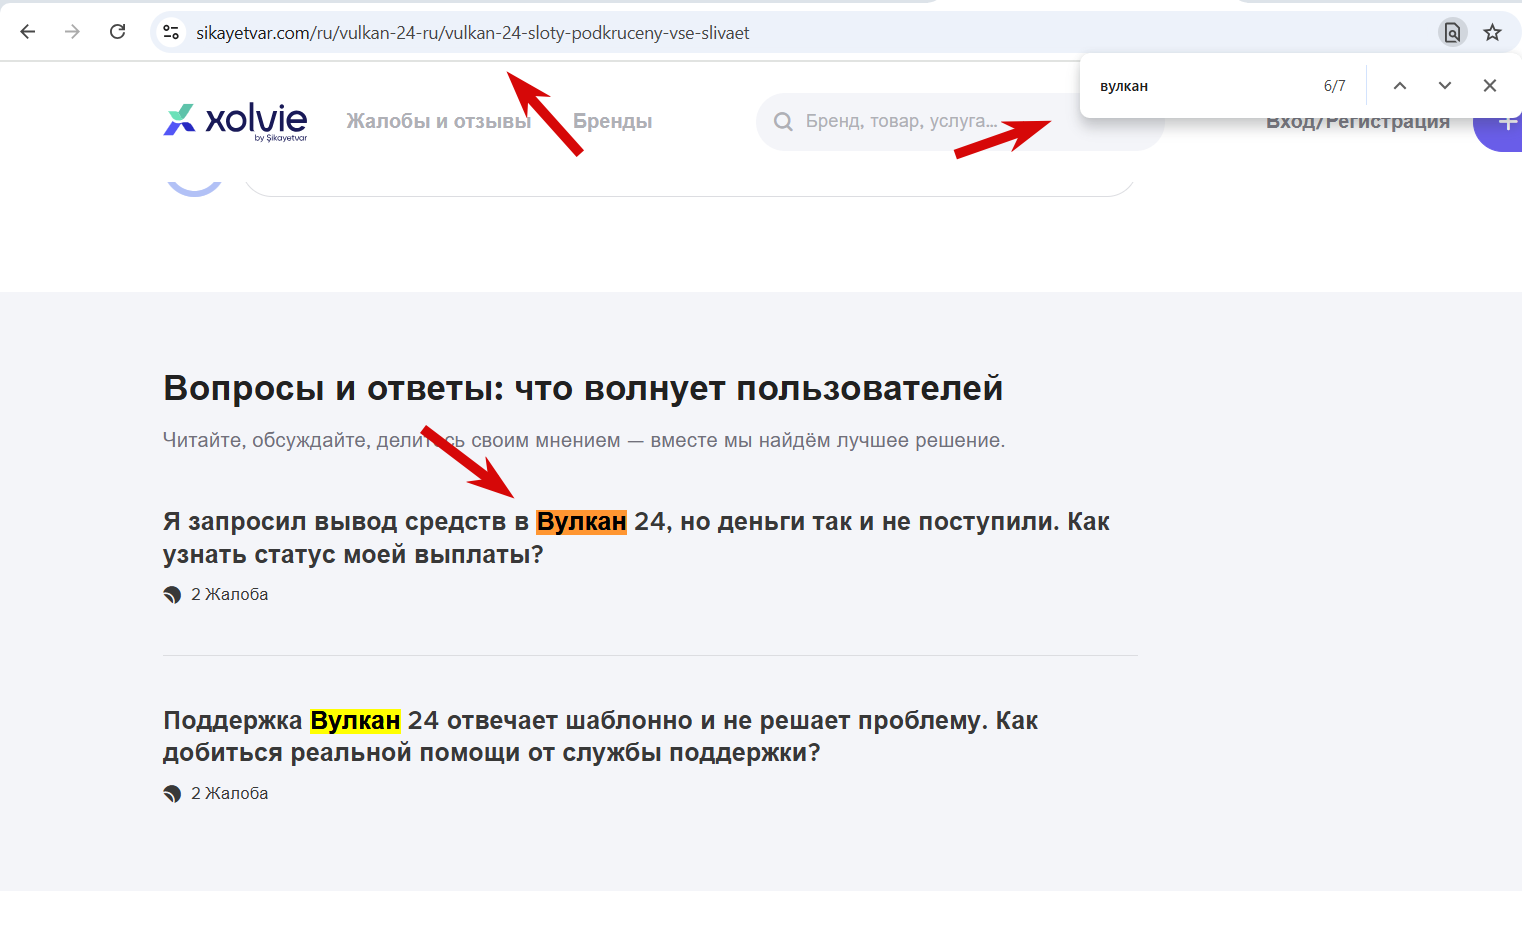Click the address bar URL text

click(x=473, y=33)
